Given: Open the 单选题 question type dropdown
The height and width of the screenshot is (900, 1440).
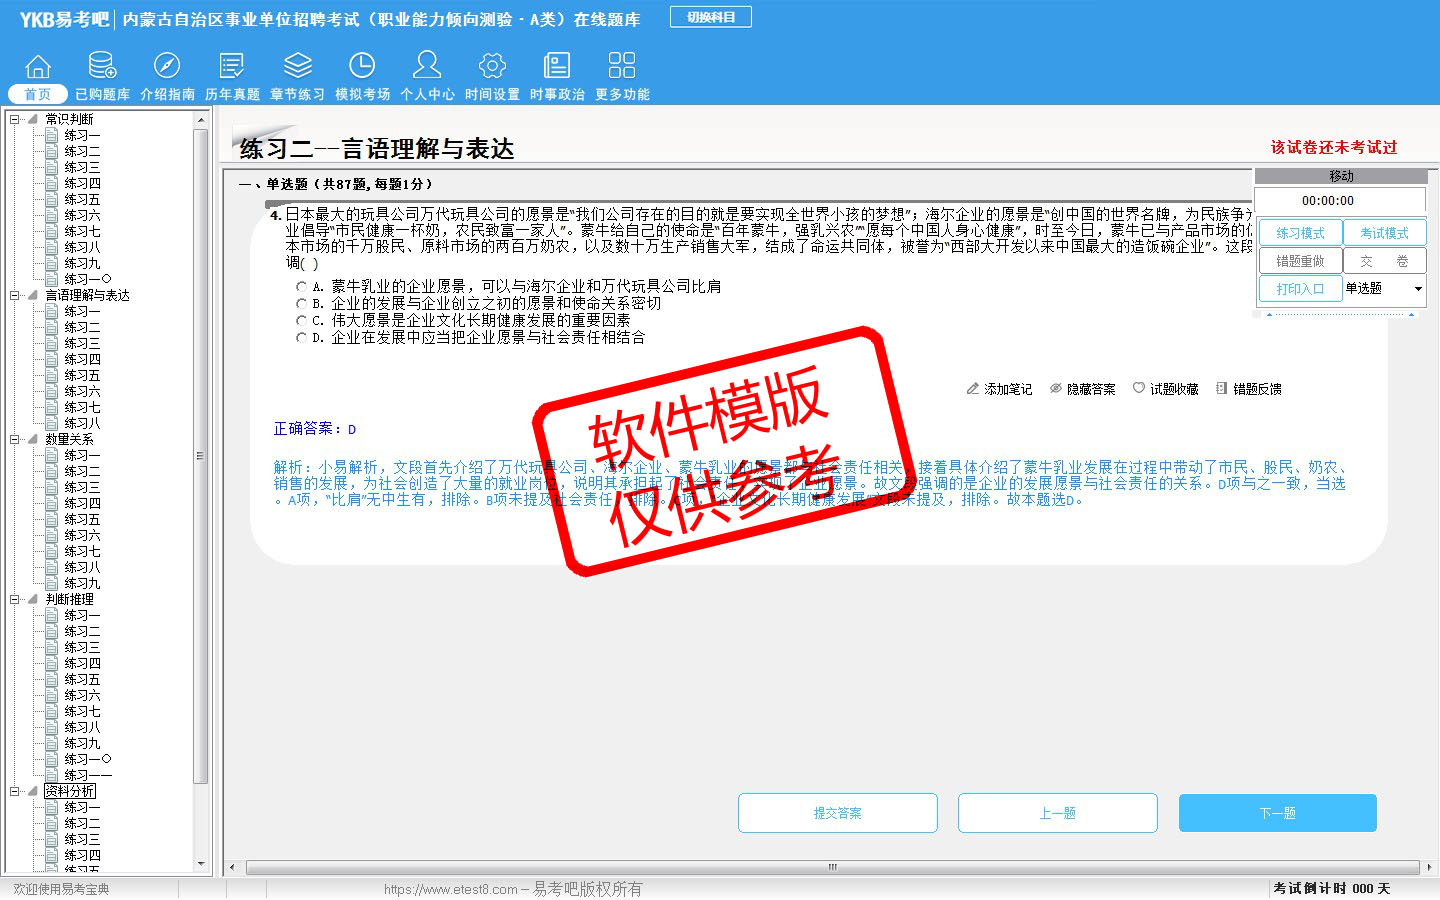Looking at the screenshot, I should pos(1417,289).
